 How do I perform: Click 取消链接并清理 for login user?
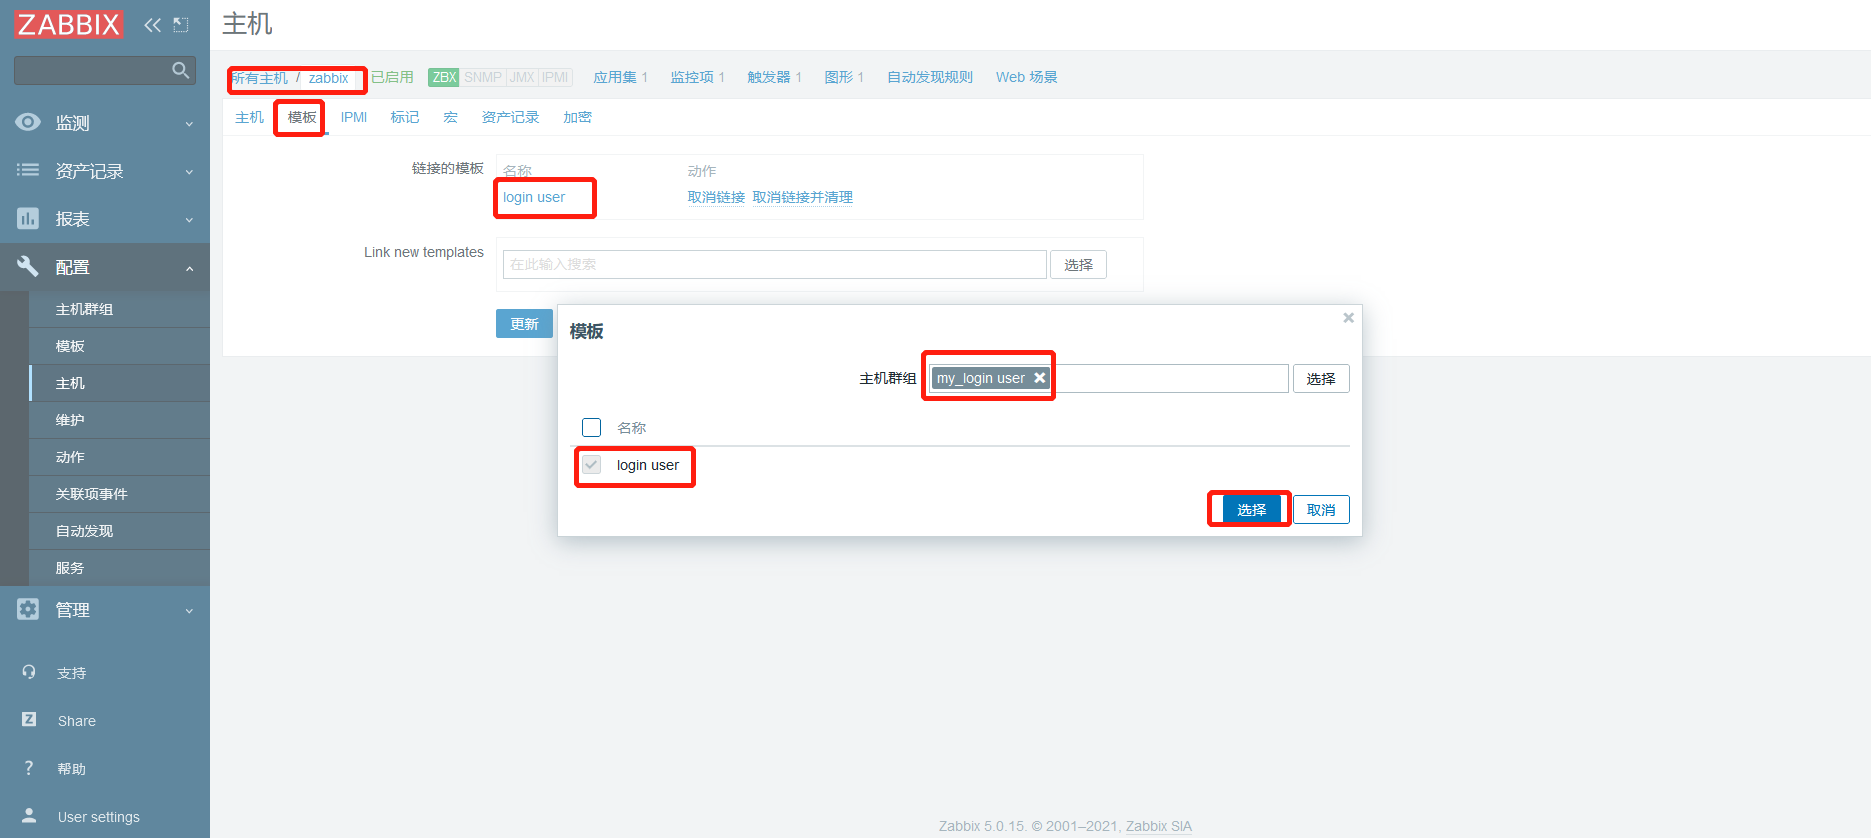coord(802,197)
